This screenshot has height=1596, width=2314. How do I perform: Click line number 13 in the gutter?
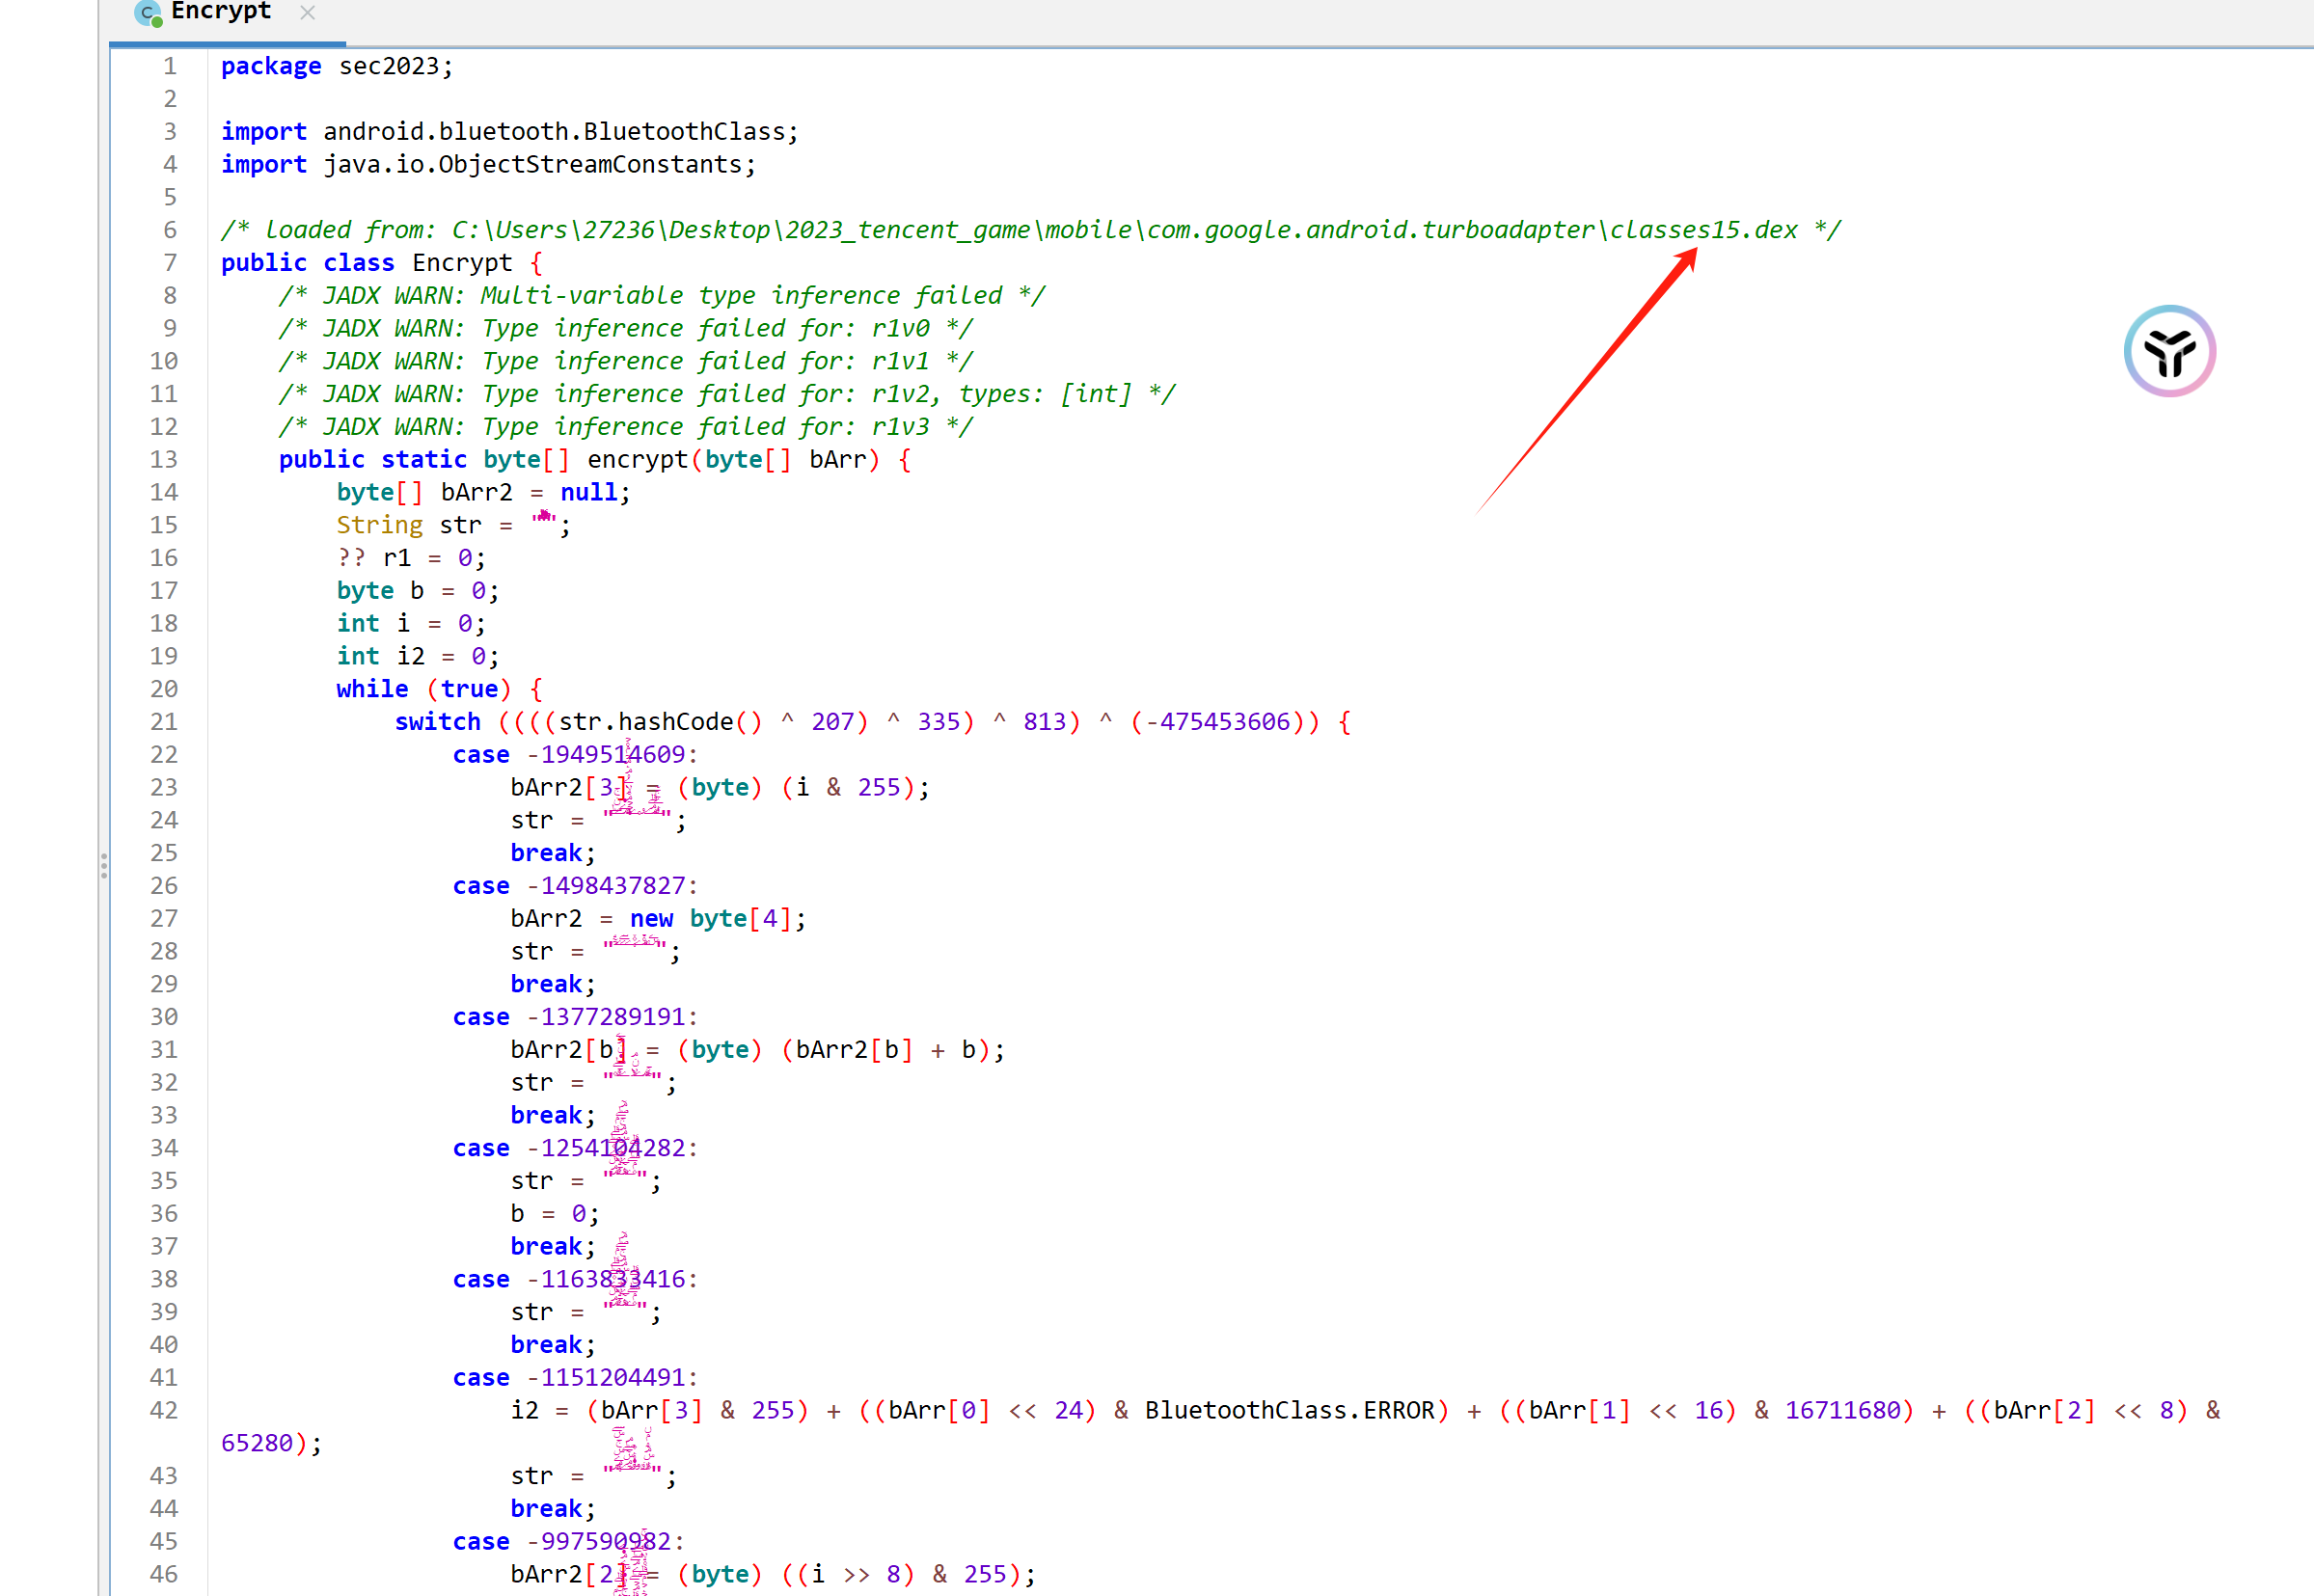pyautogui.click(x=164, y=460)
